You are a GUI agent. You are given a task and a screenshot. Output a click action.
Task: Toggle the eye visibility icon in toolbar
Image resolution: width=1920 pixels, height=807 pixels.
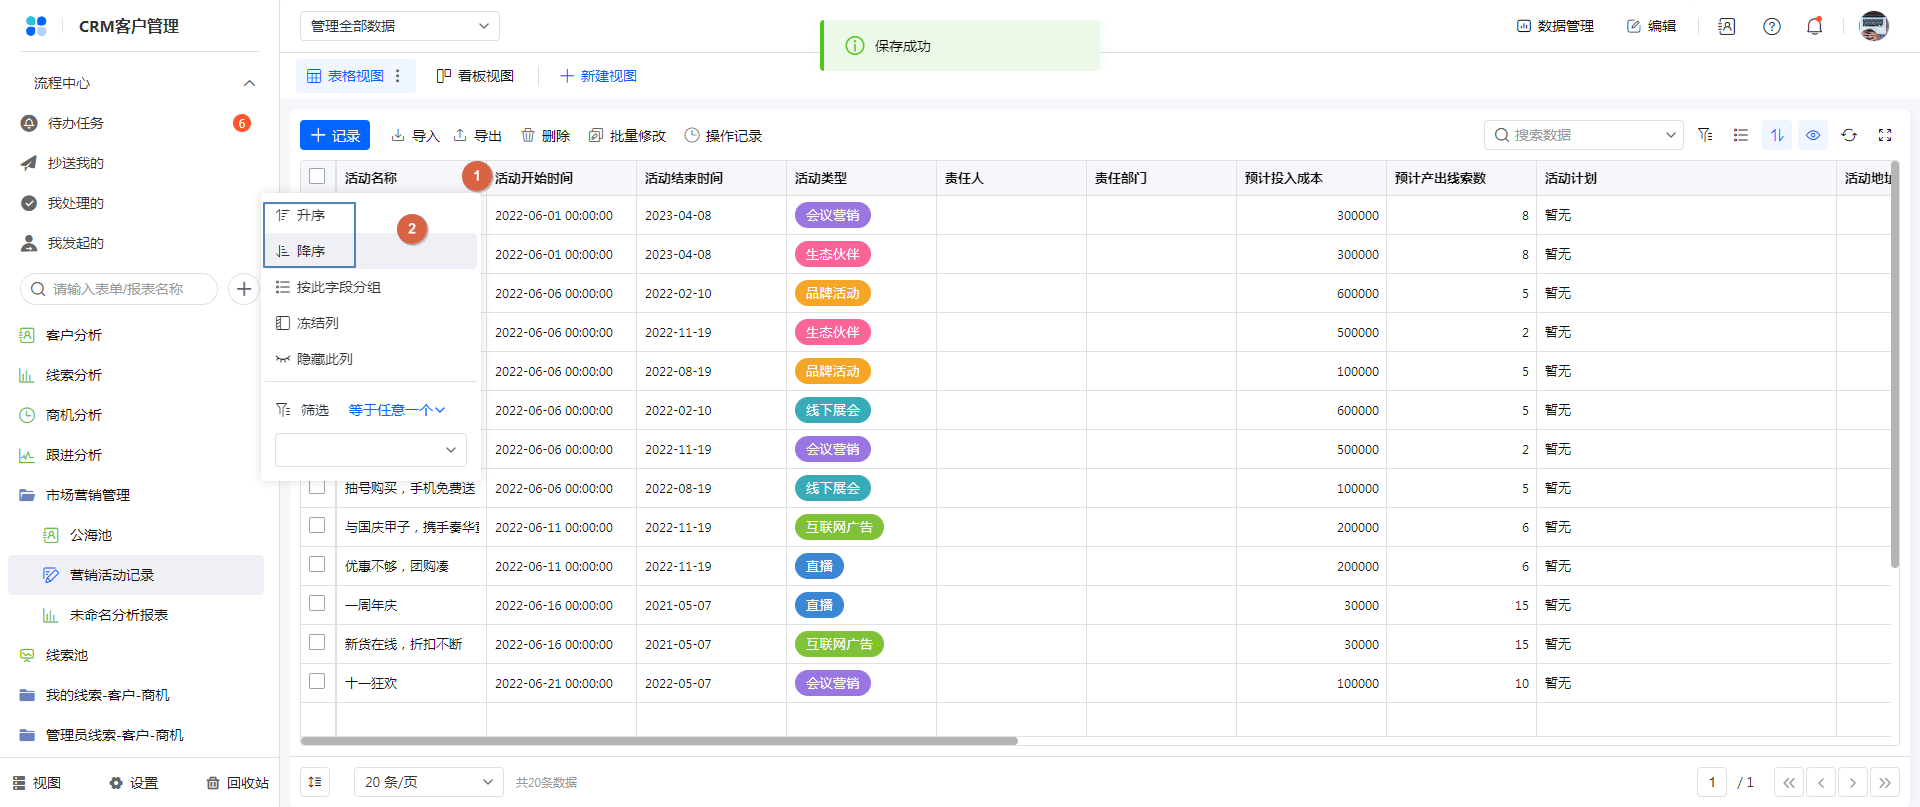tap(1813, 135)
